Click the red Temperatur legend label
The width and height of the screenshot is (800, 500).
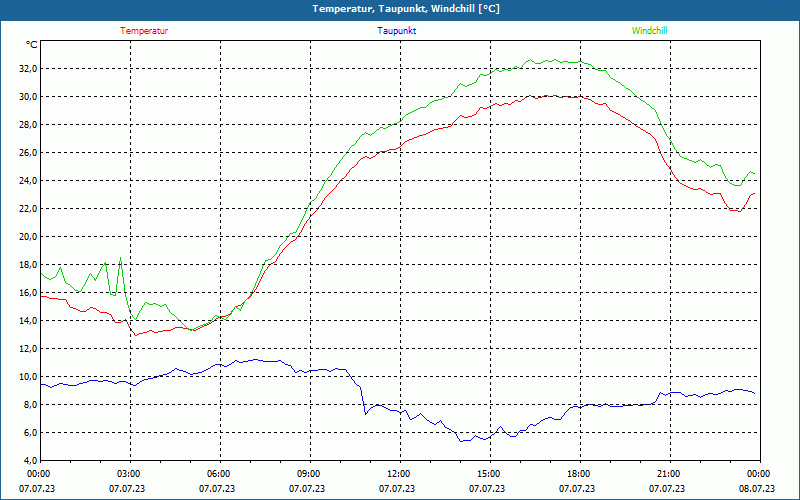pos(144,31)
